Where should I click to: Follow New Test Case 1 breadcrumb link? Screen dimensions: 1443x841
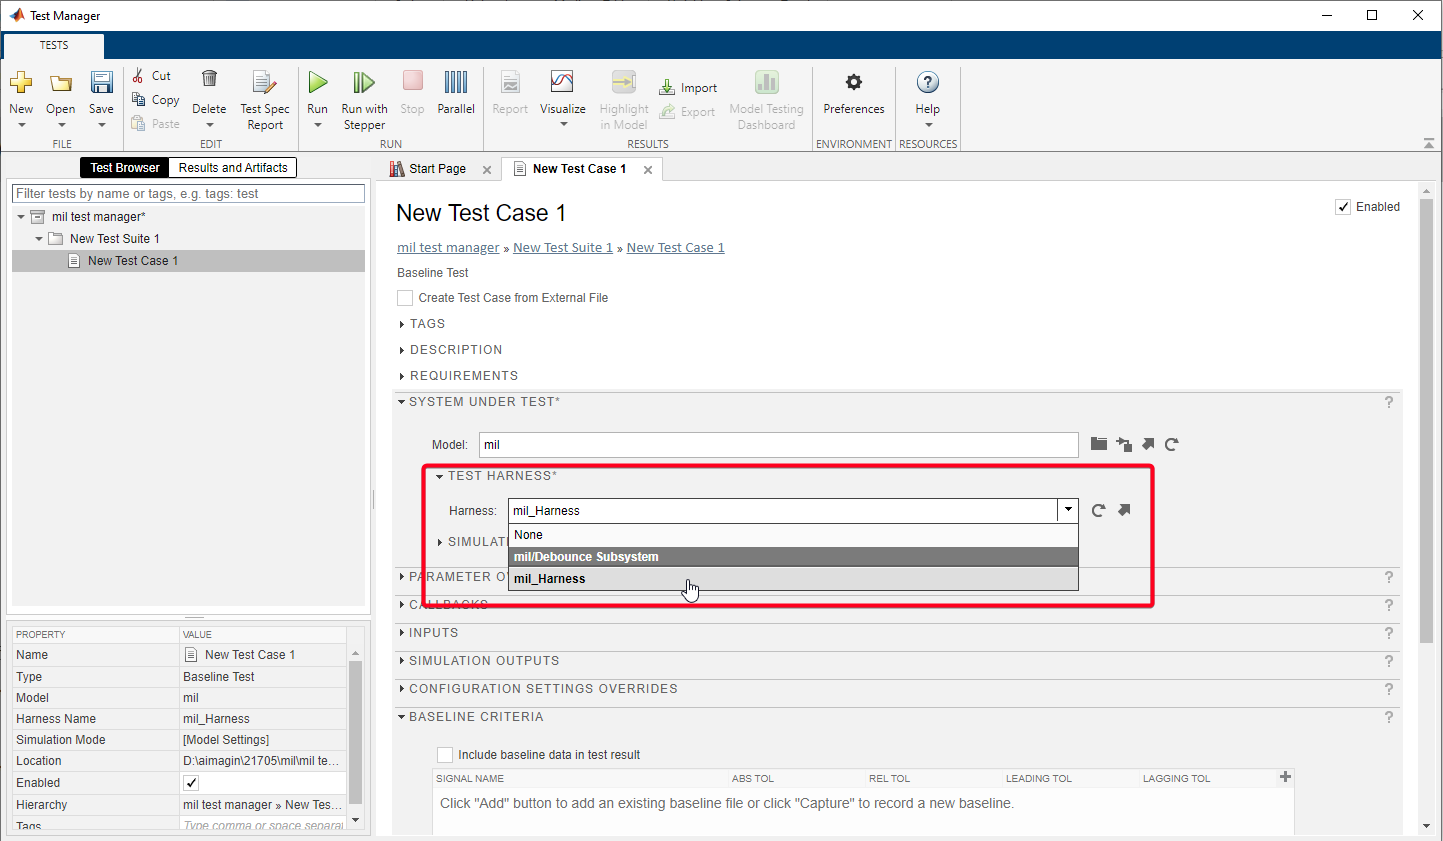pyautogui.click(x=676, y=248)
